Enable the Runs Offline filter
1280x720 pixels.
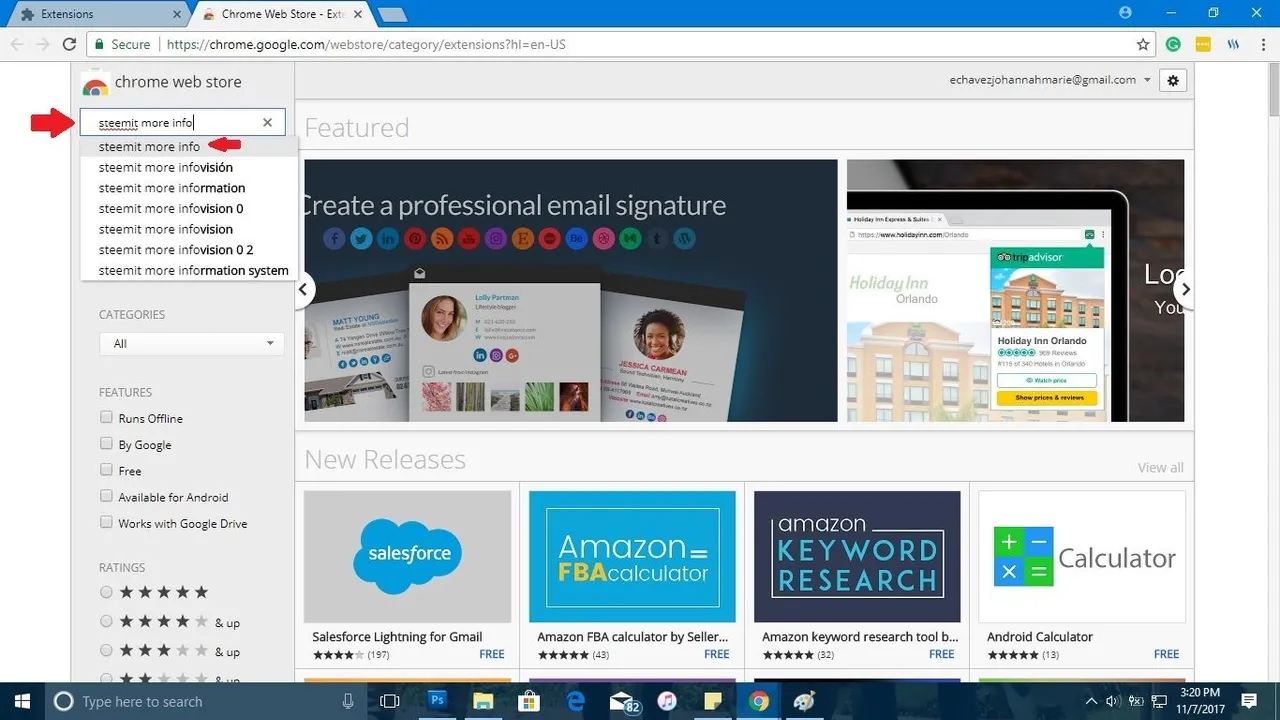(106, 417)
